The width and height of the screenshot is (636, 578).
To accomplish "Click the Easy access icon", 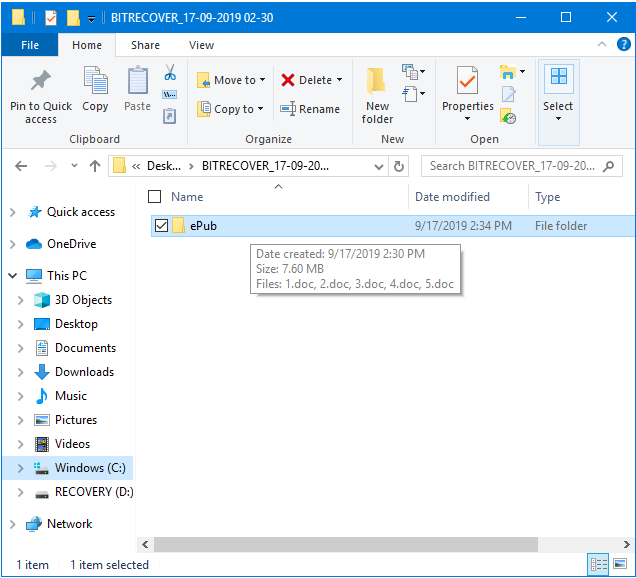I will [410, 94].
